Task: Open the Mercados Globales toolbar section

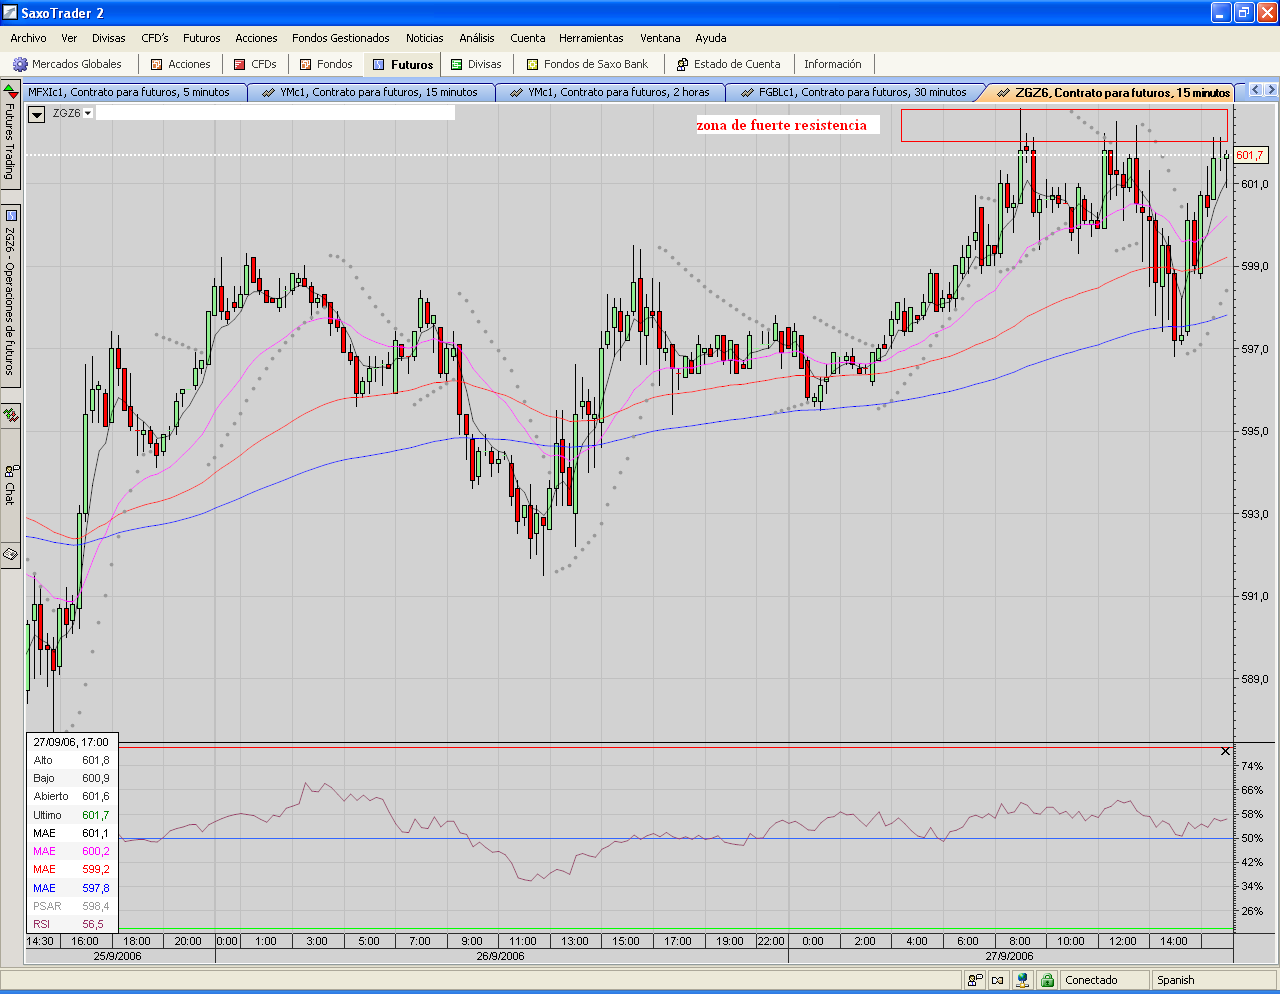Action: (x=67, y=64)
